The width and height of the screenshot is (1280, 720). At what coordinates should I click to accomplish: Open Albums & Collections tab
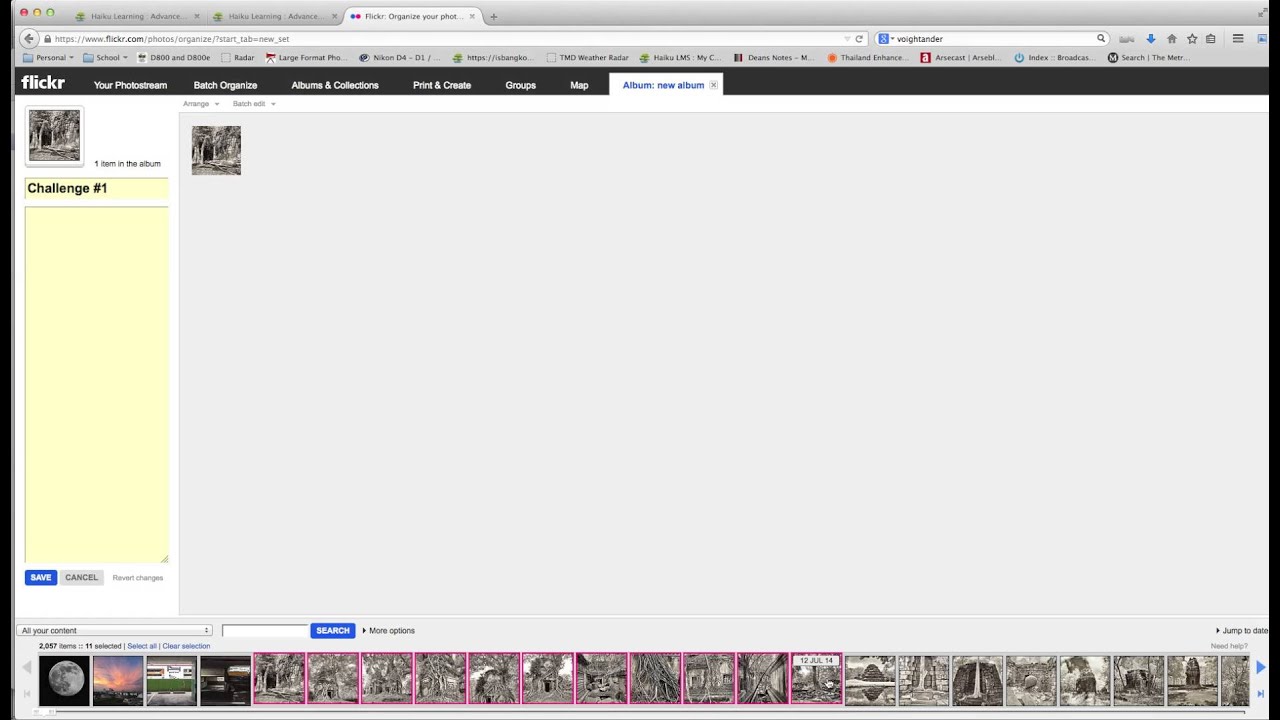coord(335,85)
